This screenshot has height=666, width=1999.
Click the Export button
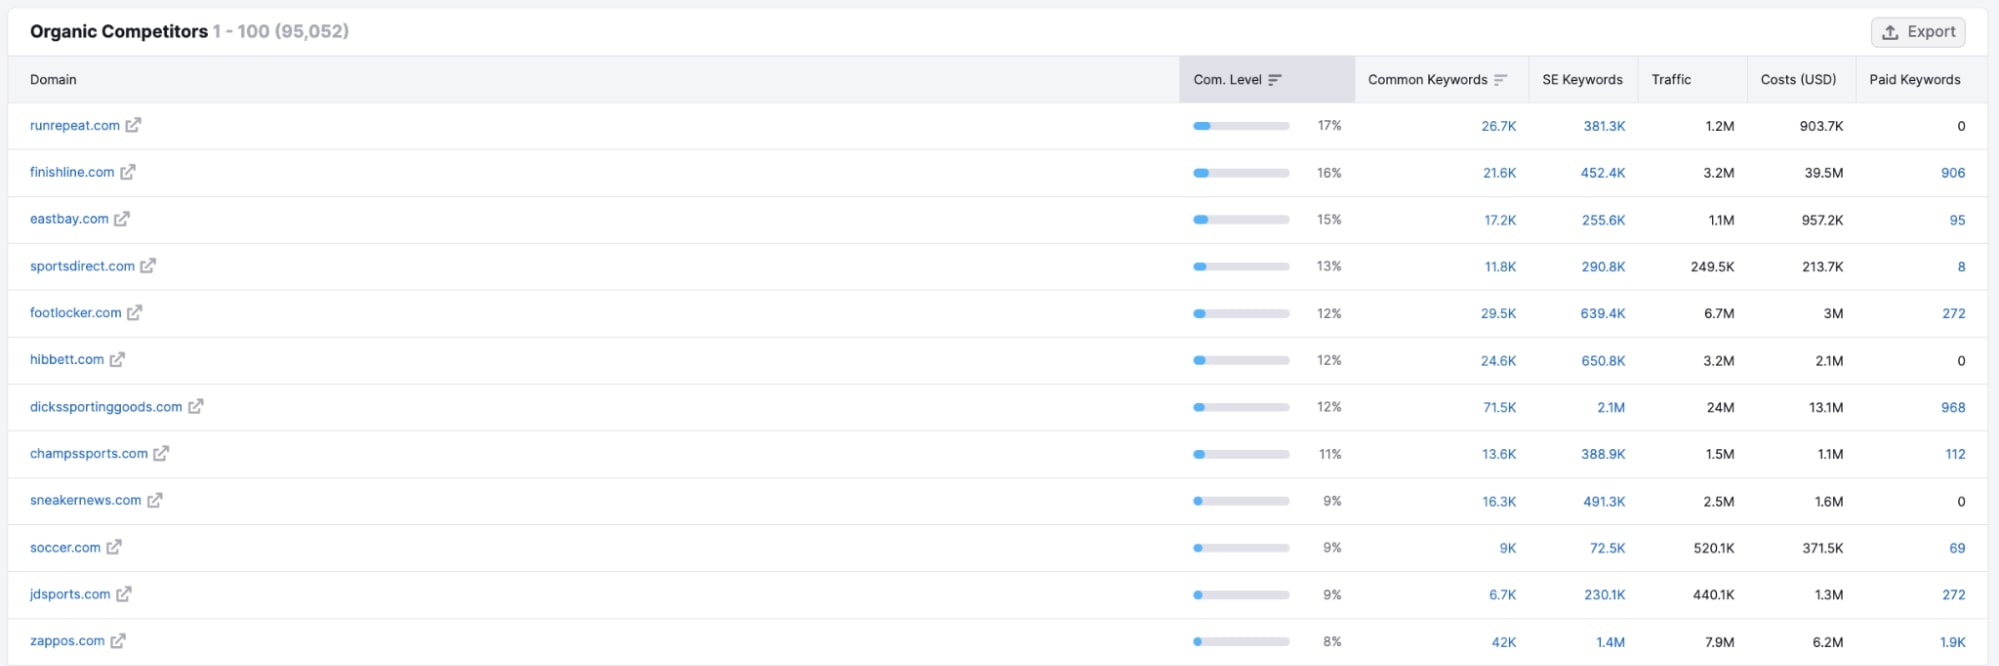tap(1918, 32)
